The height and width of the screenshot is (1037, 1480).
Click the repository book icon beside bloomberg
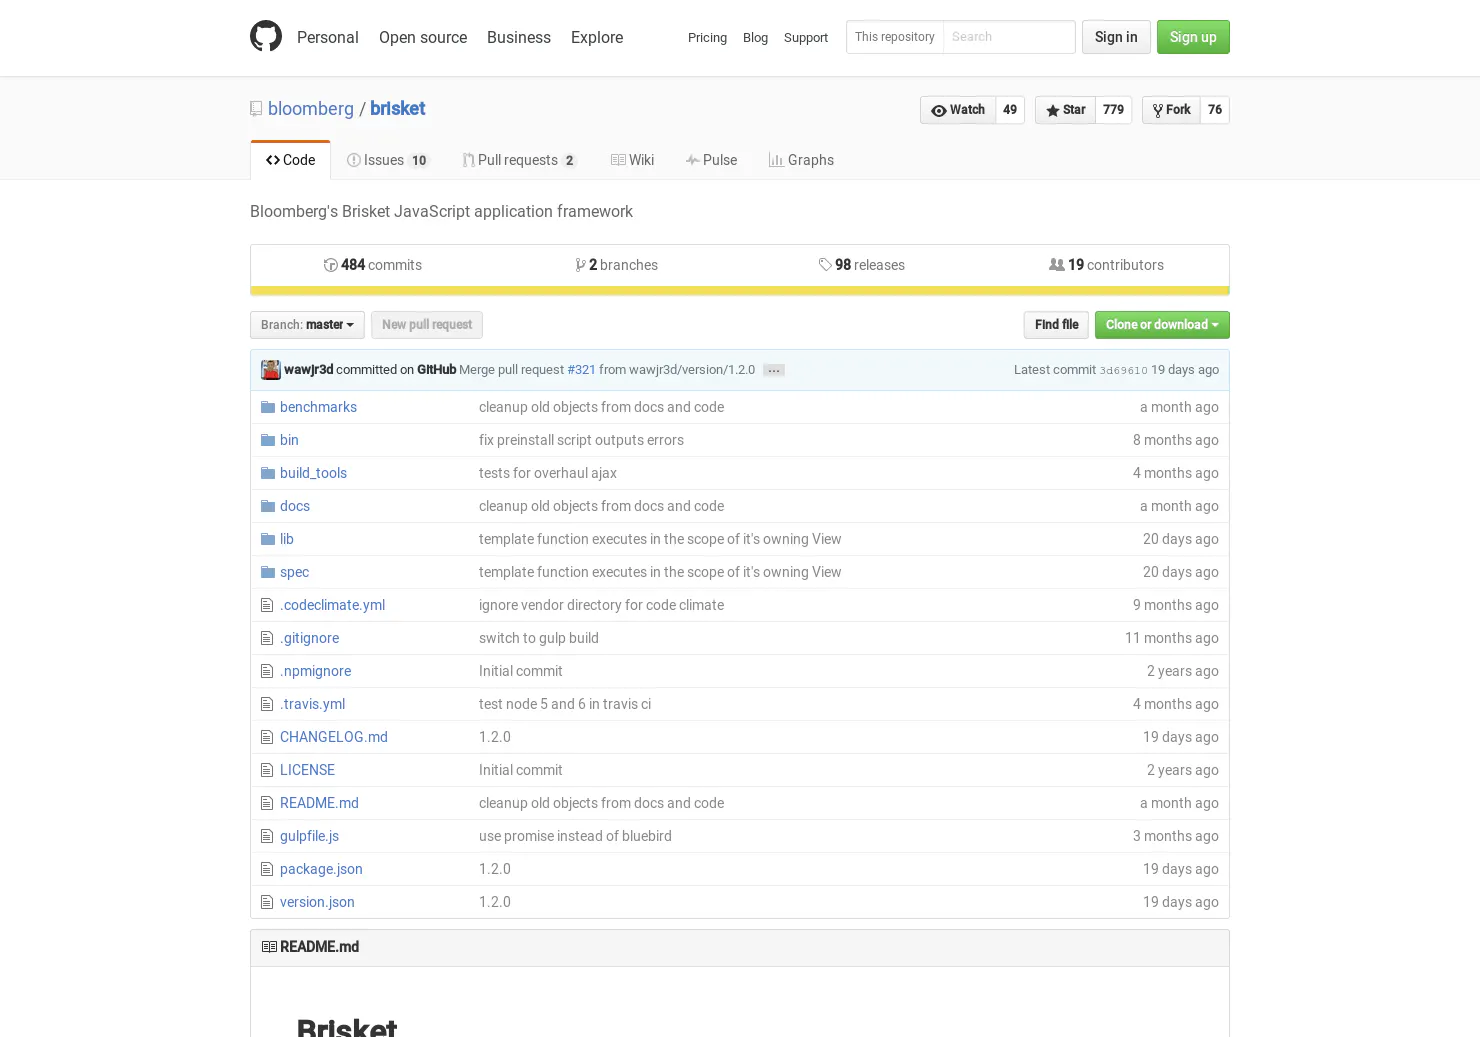[x=256, y=109]
